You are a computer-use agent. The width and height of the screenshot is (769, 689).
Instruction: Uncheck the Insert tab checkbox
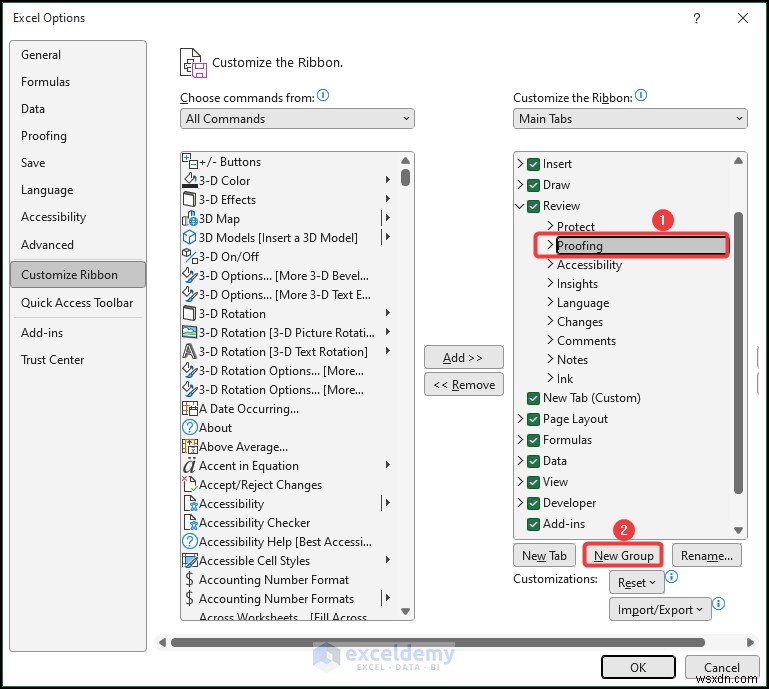[x=534, y=164]
